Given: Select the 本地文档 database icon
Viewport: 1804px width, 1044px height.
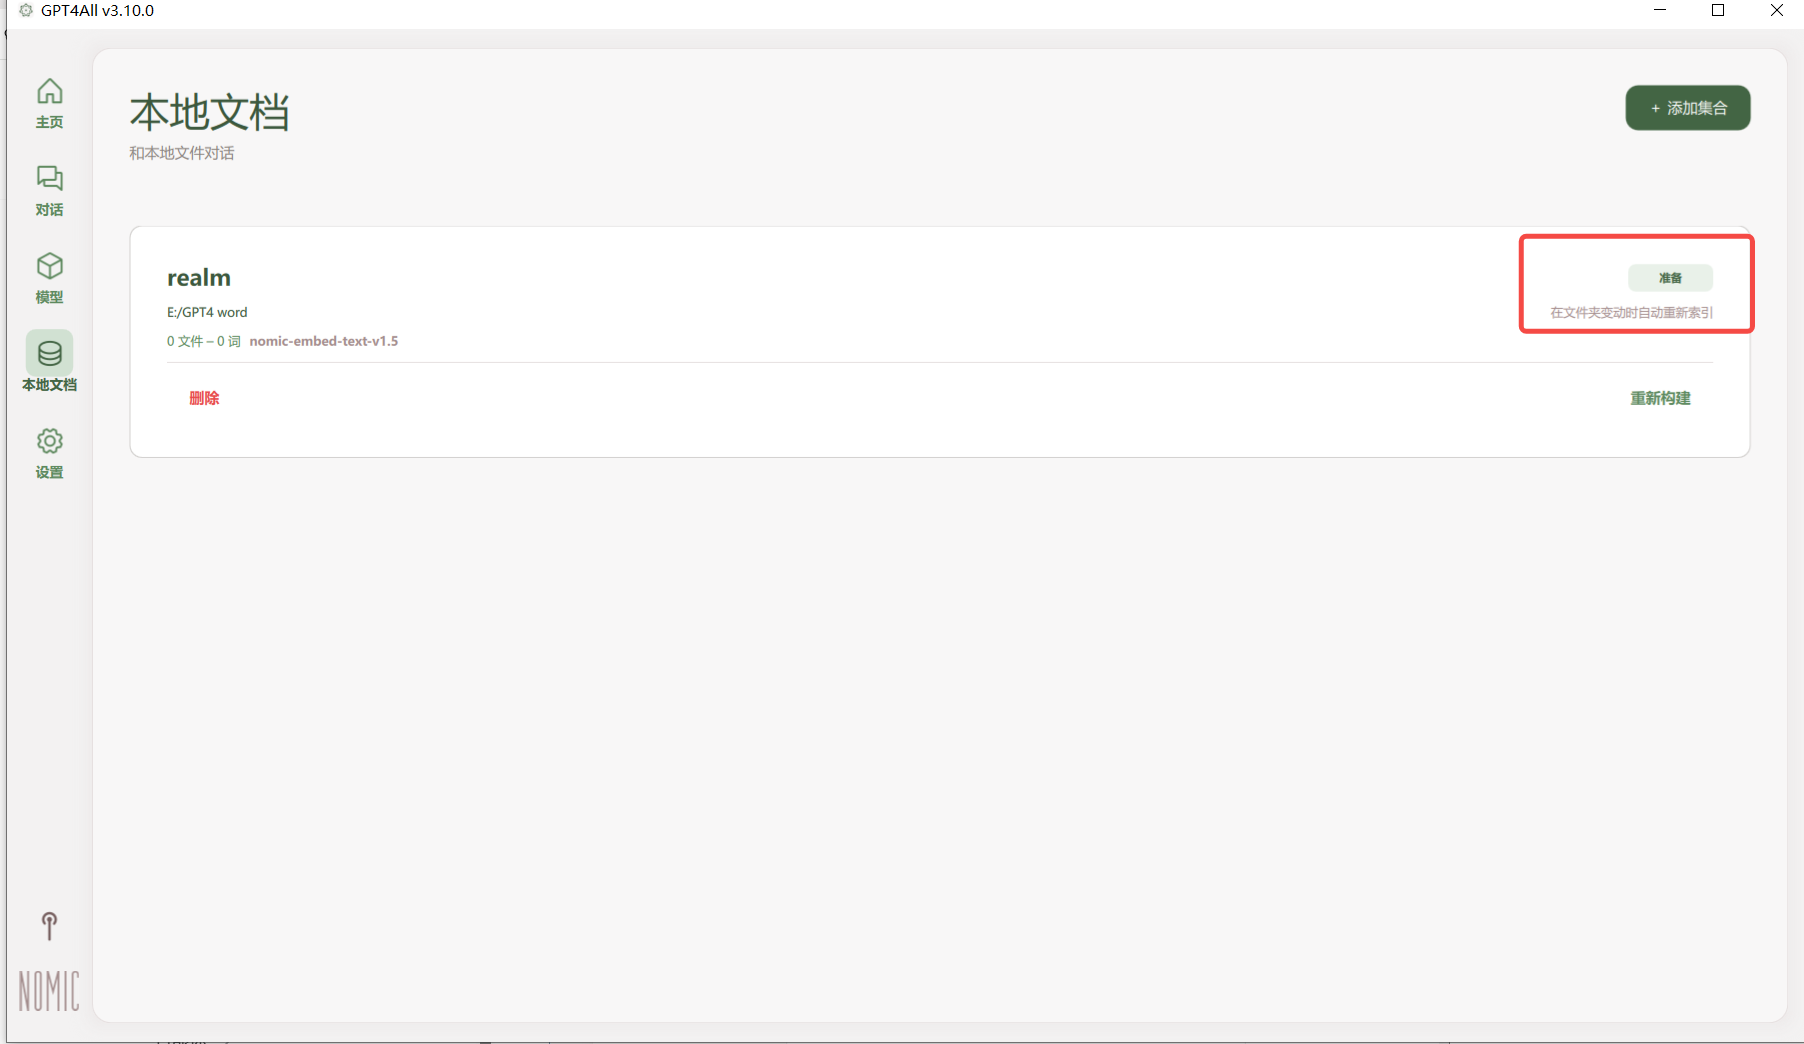Looking at the screenshot, I should coord(50,354).
